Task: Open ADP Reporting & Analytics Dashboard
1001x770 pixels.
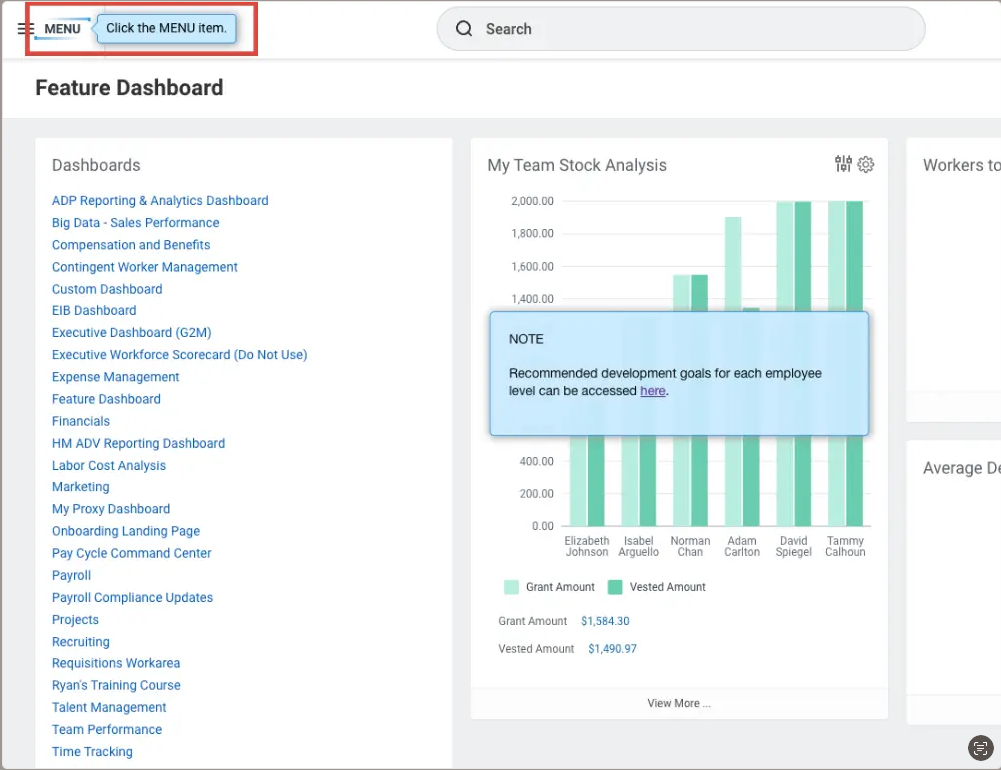Action: [160, 201]
